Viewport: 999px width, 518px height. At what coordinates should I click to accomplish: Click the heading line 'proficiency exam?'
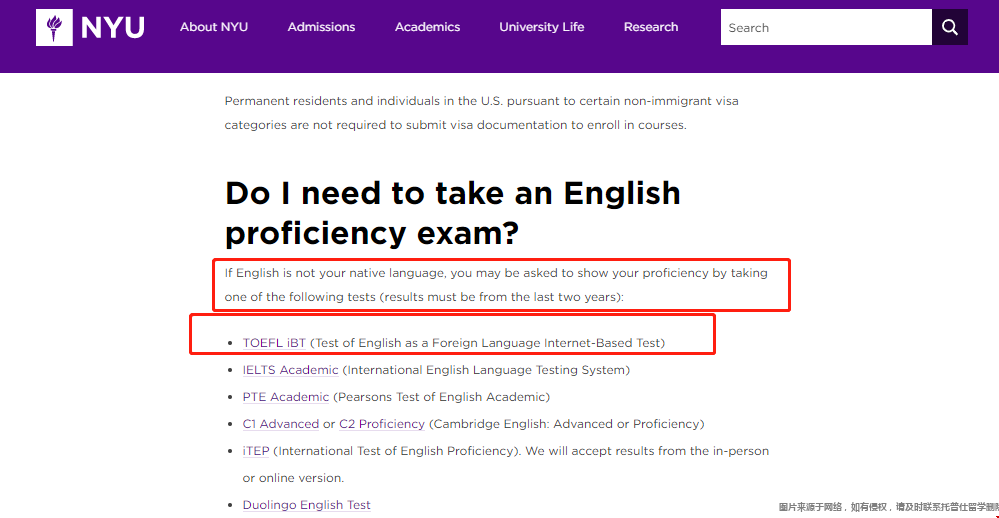click(372, 233)
